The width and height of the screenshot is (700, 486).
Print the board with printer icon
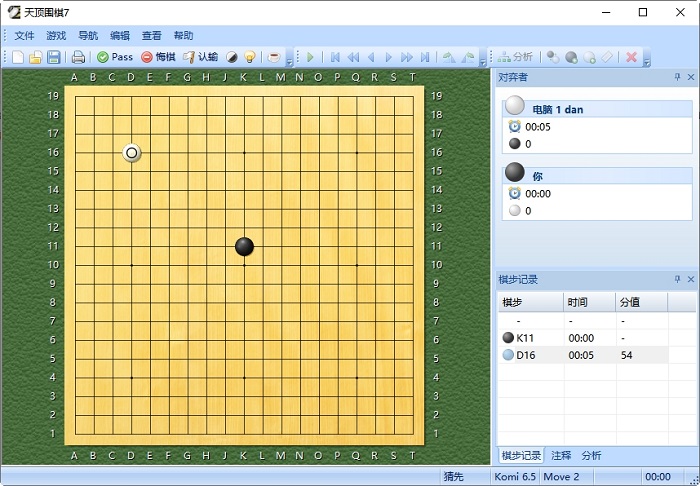click(x=78, y=57)
